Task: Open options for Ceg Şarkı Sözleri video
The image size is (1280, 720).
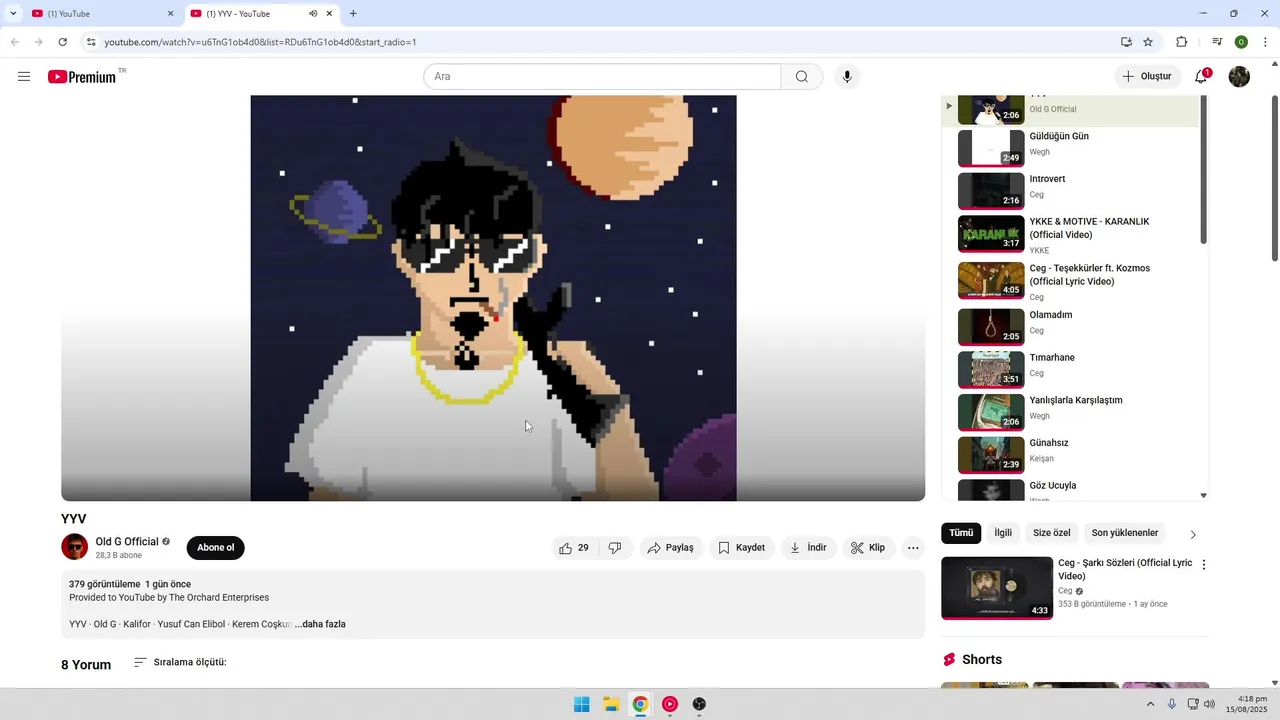Action: pyautogui.click(x=1204, y=565)
